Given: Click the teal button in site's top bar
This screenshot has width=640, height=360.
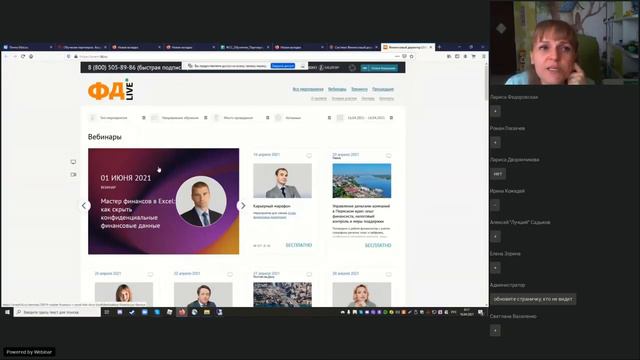Looking at the screenshot, I should [379, 68].
